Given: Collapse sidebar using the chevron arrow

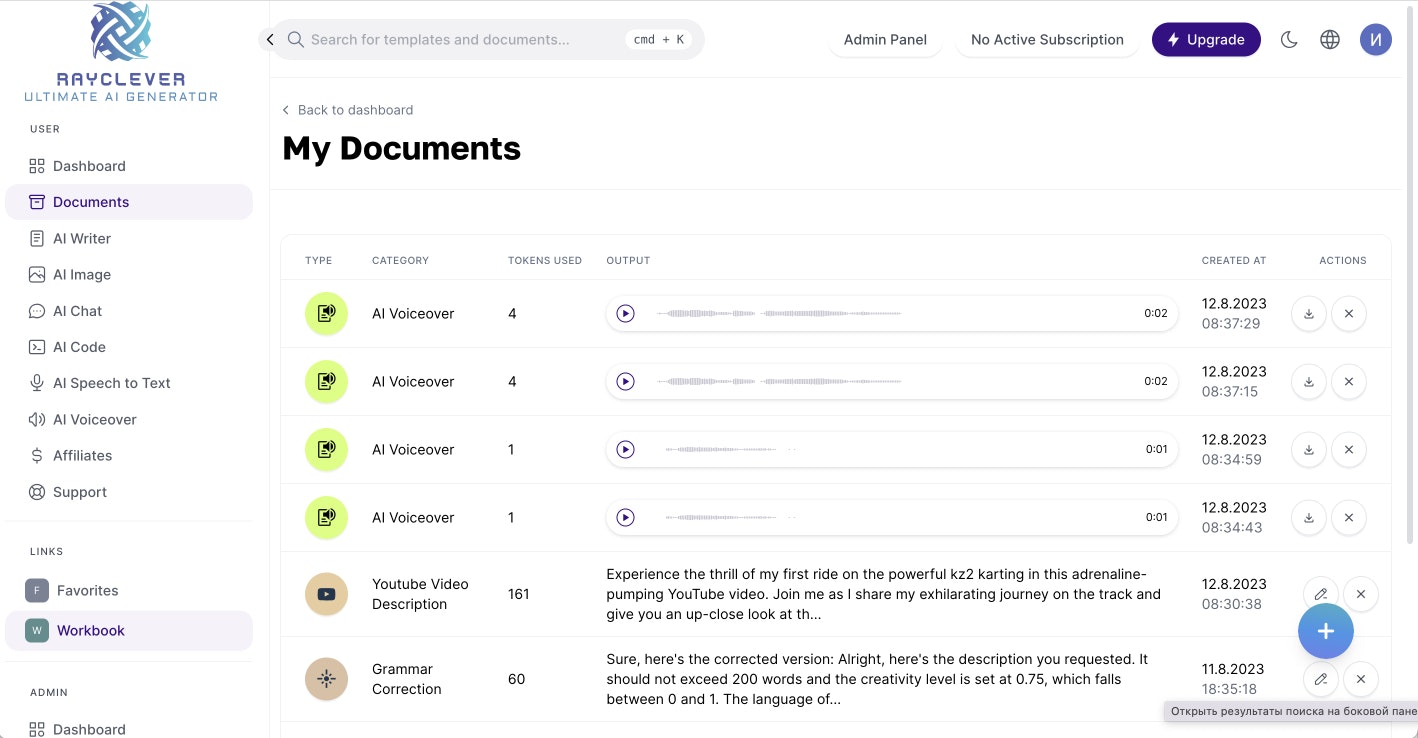Looking at the screenshot, I should point(269,40).
